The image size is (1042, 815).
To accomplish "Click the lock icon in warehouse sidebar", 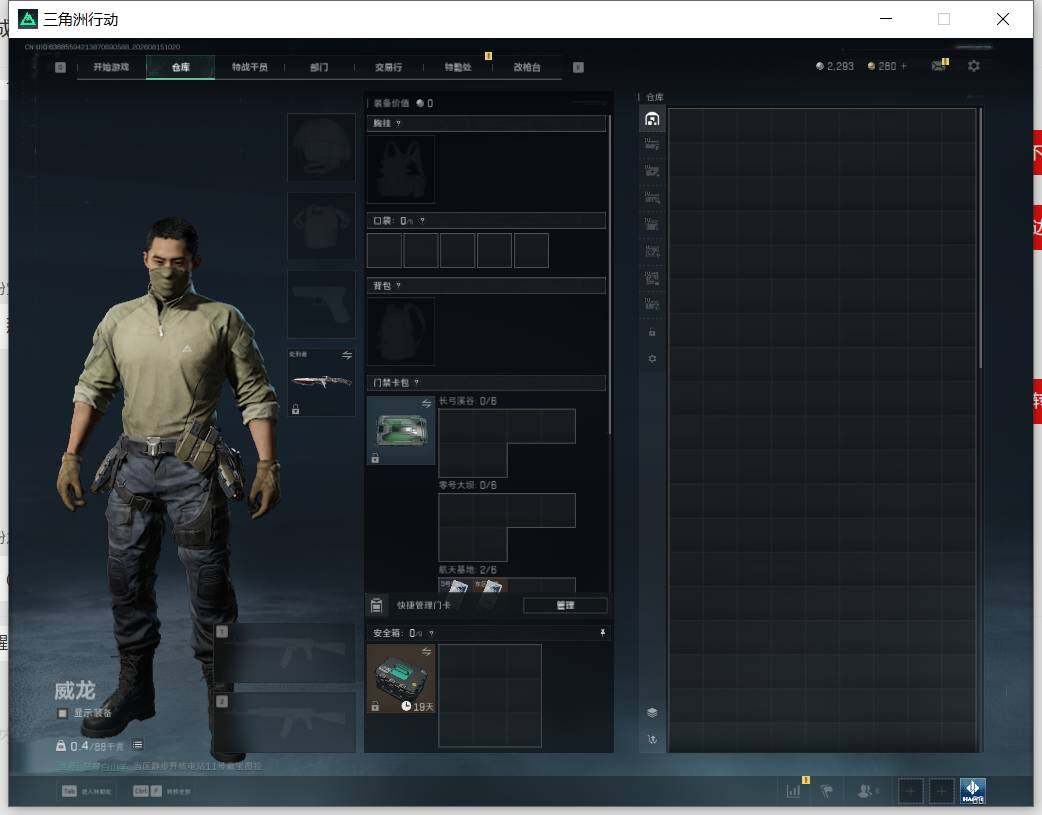I will (x=652, y=332).
